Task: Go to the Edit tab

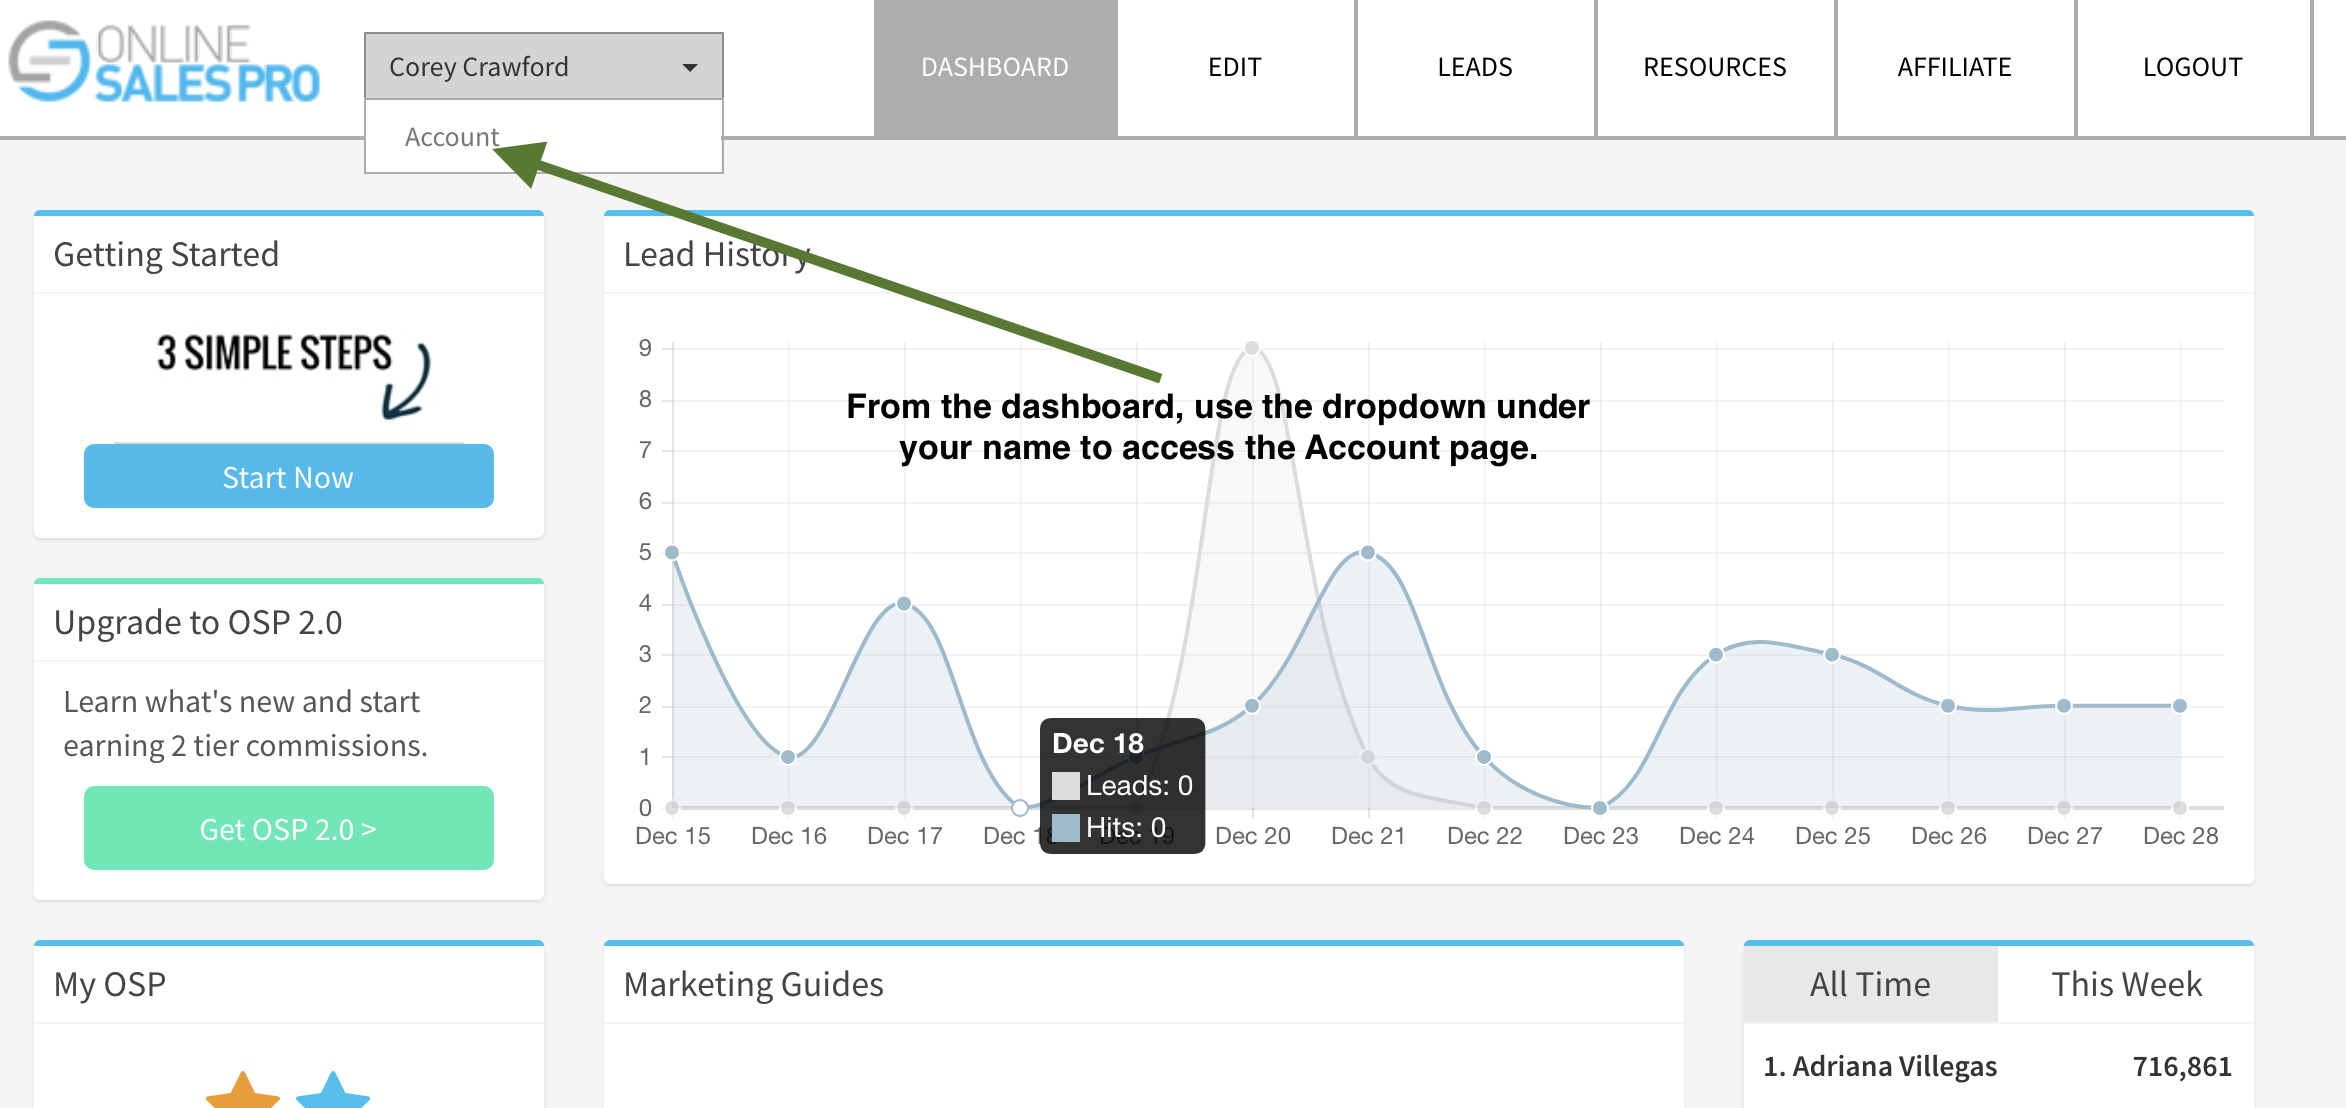Action: 1235,67
